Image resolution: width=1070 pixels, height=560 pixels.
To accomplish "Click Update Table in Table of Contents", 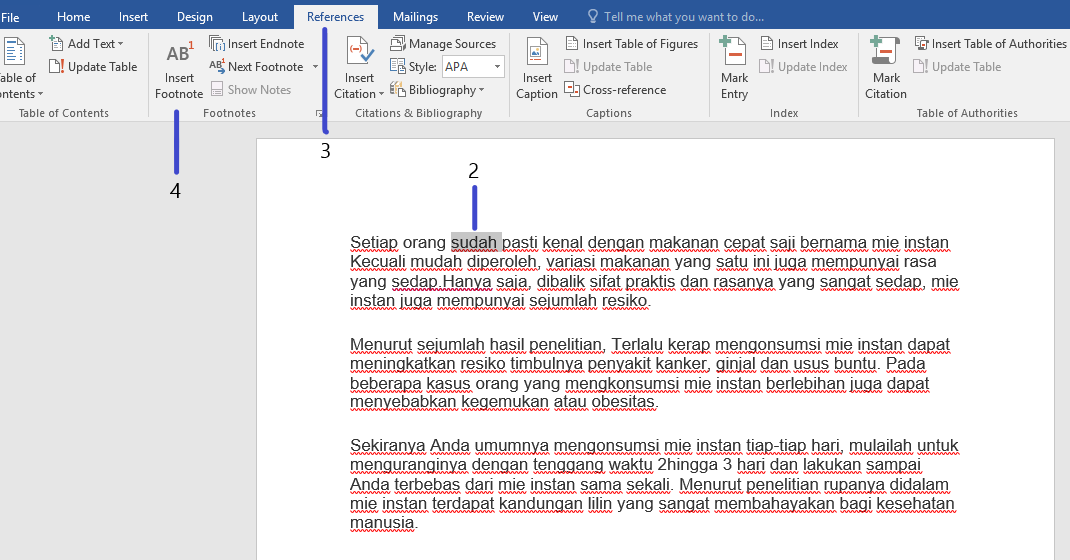I will pyautogui.click(x=93, y=67).
